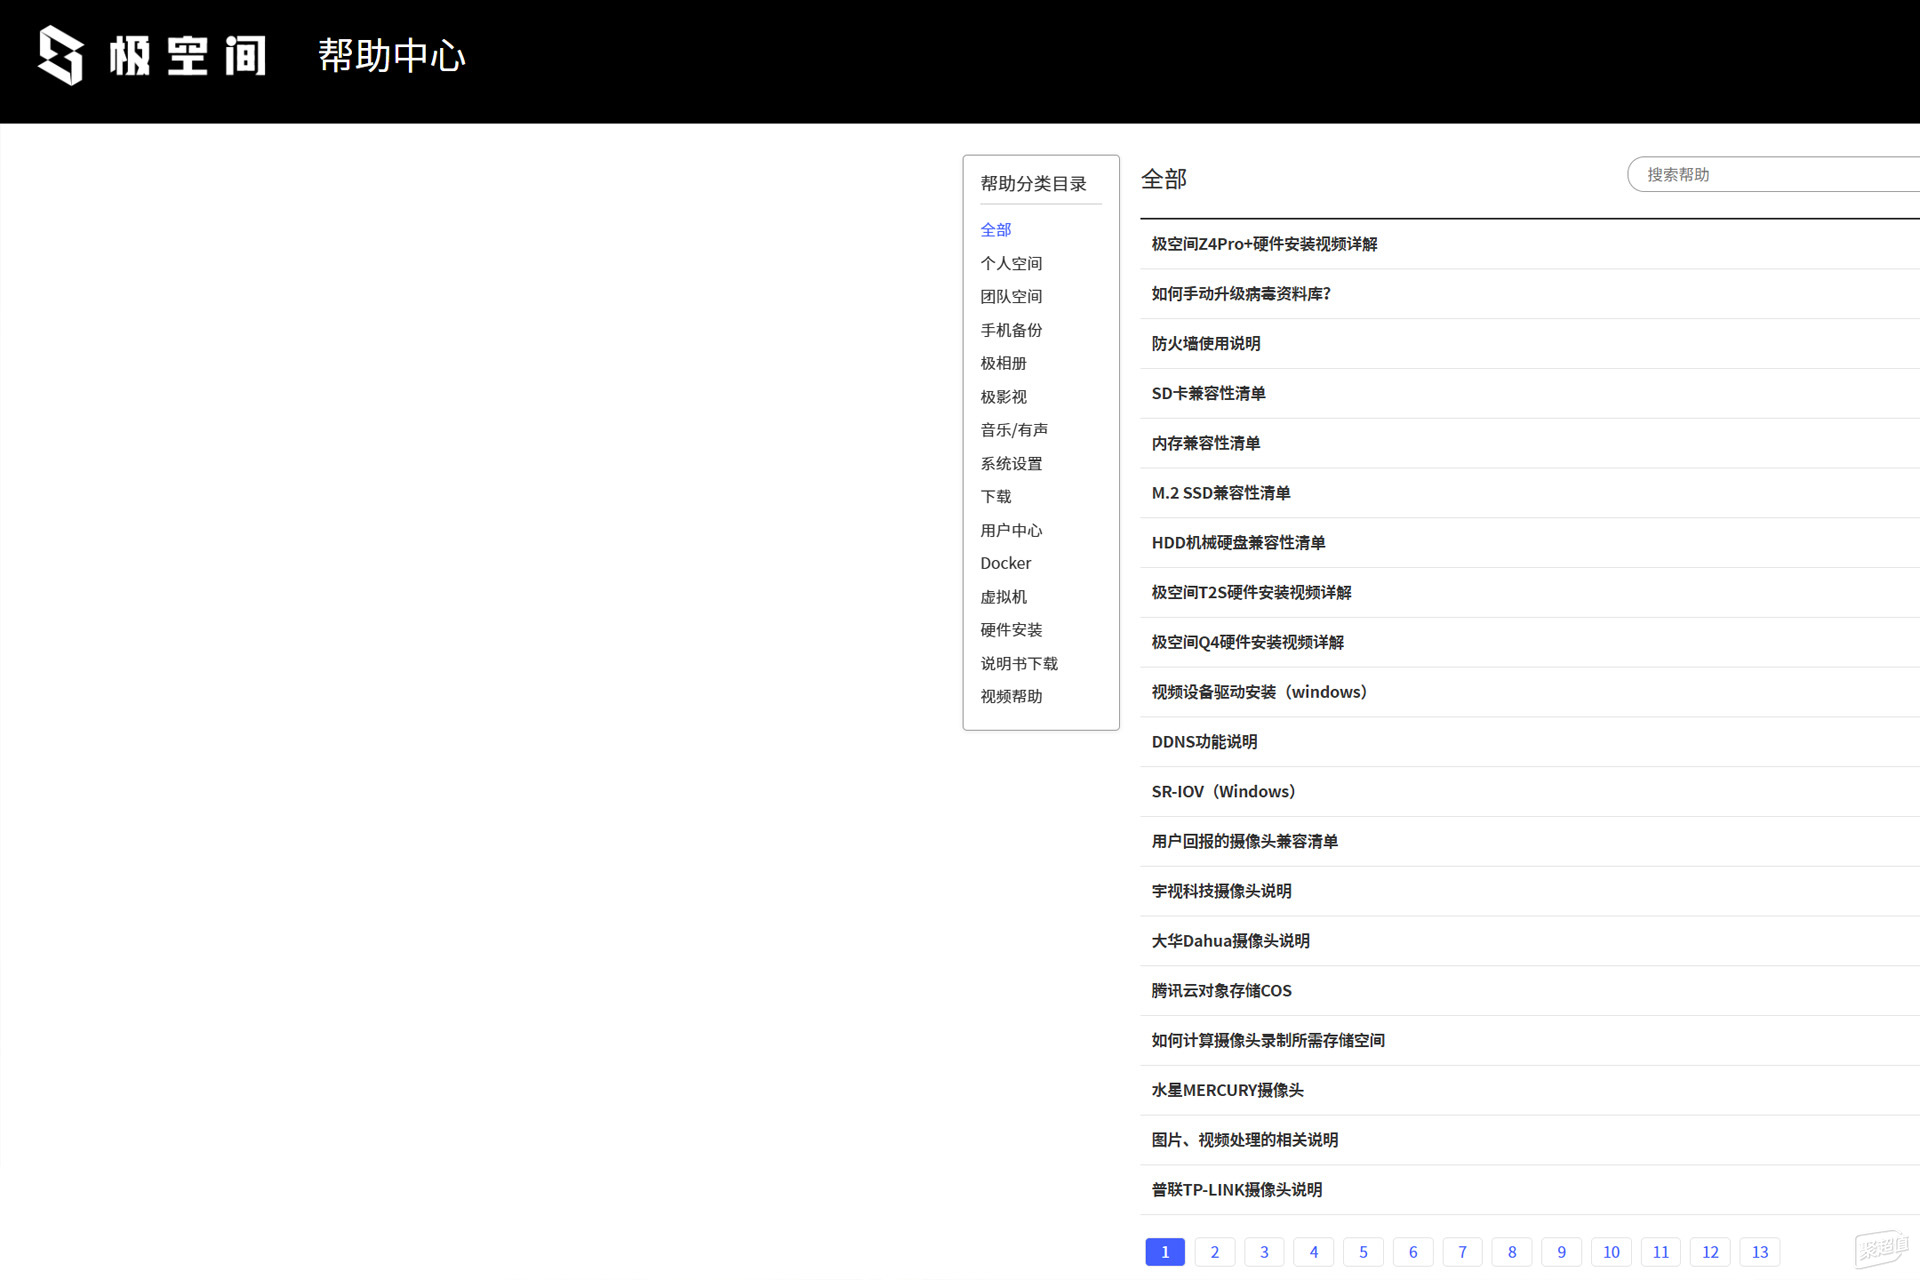Jump to page 11
This screenshot has height=1280, width=1920.
1661,1252
